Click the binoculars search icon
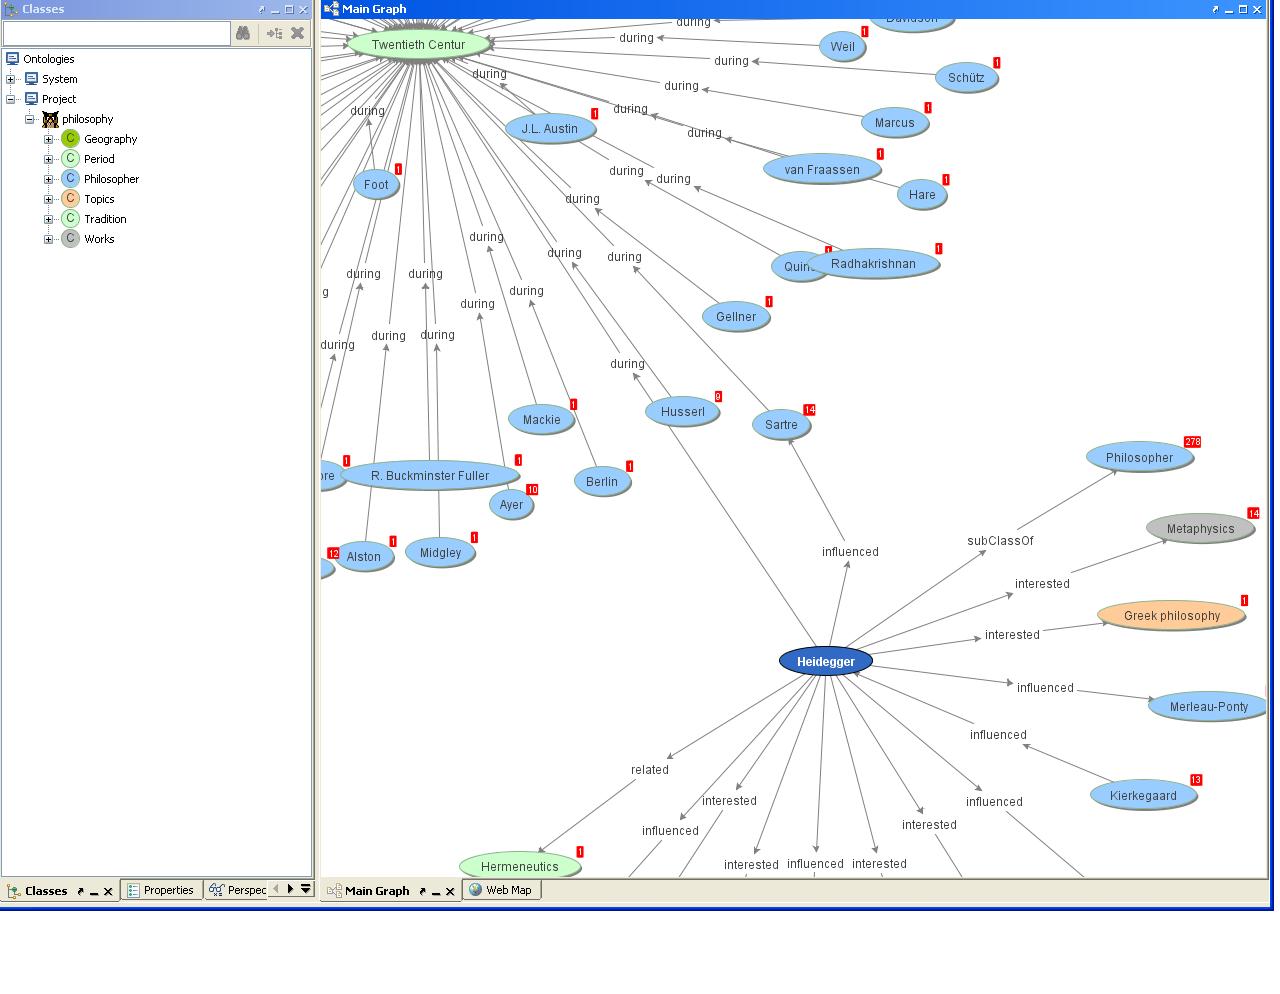Image resolution: width=1280 pixels, height=994 pixels. click(243, 33)
